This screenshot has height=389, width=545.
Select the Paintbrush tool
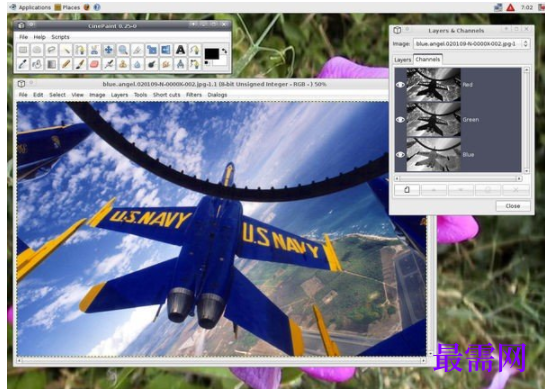coord(80,64)
